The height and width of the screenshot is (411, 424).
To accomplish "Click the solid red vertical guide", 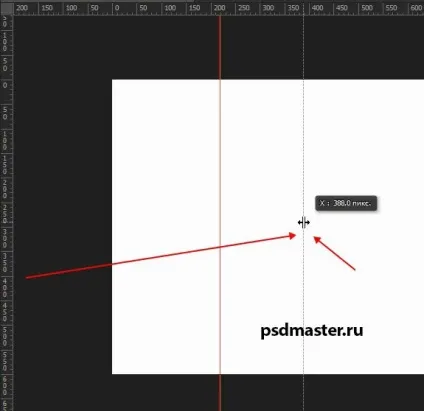I will pos(220,213).
